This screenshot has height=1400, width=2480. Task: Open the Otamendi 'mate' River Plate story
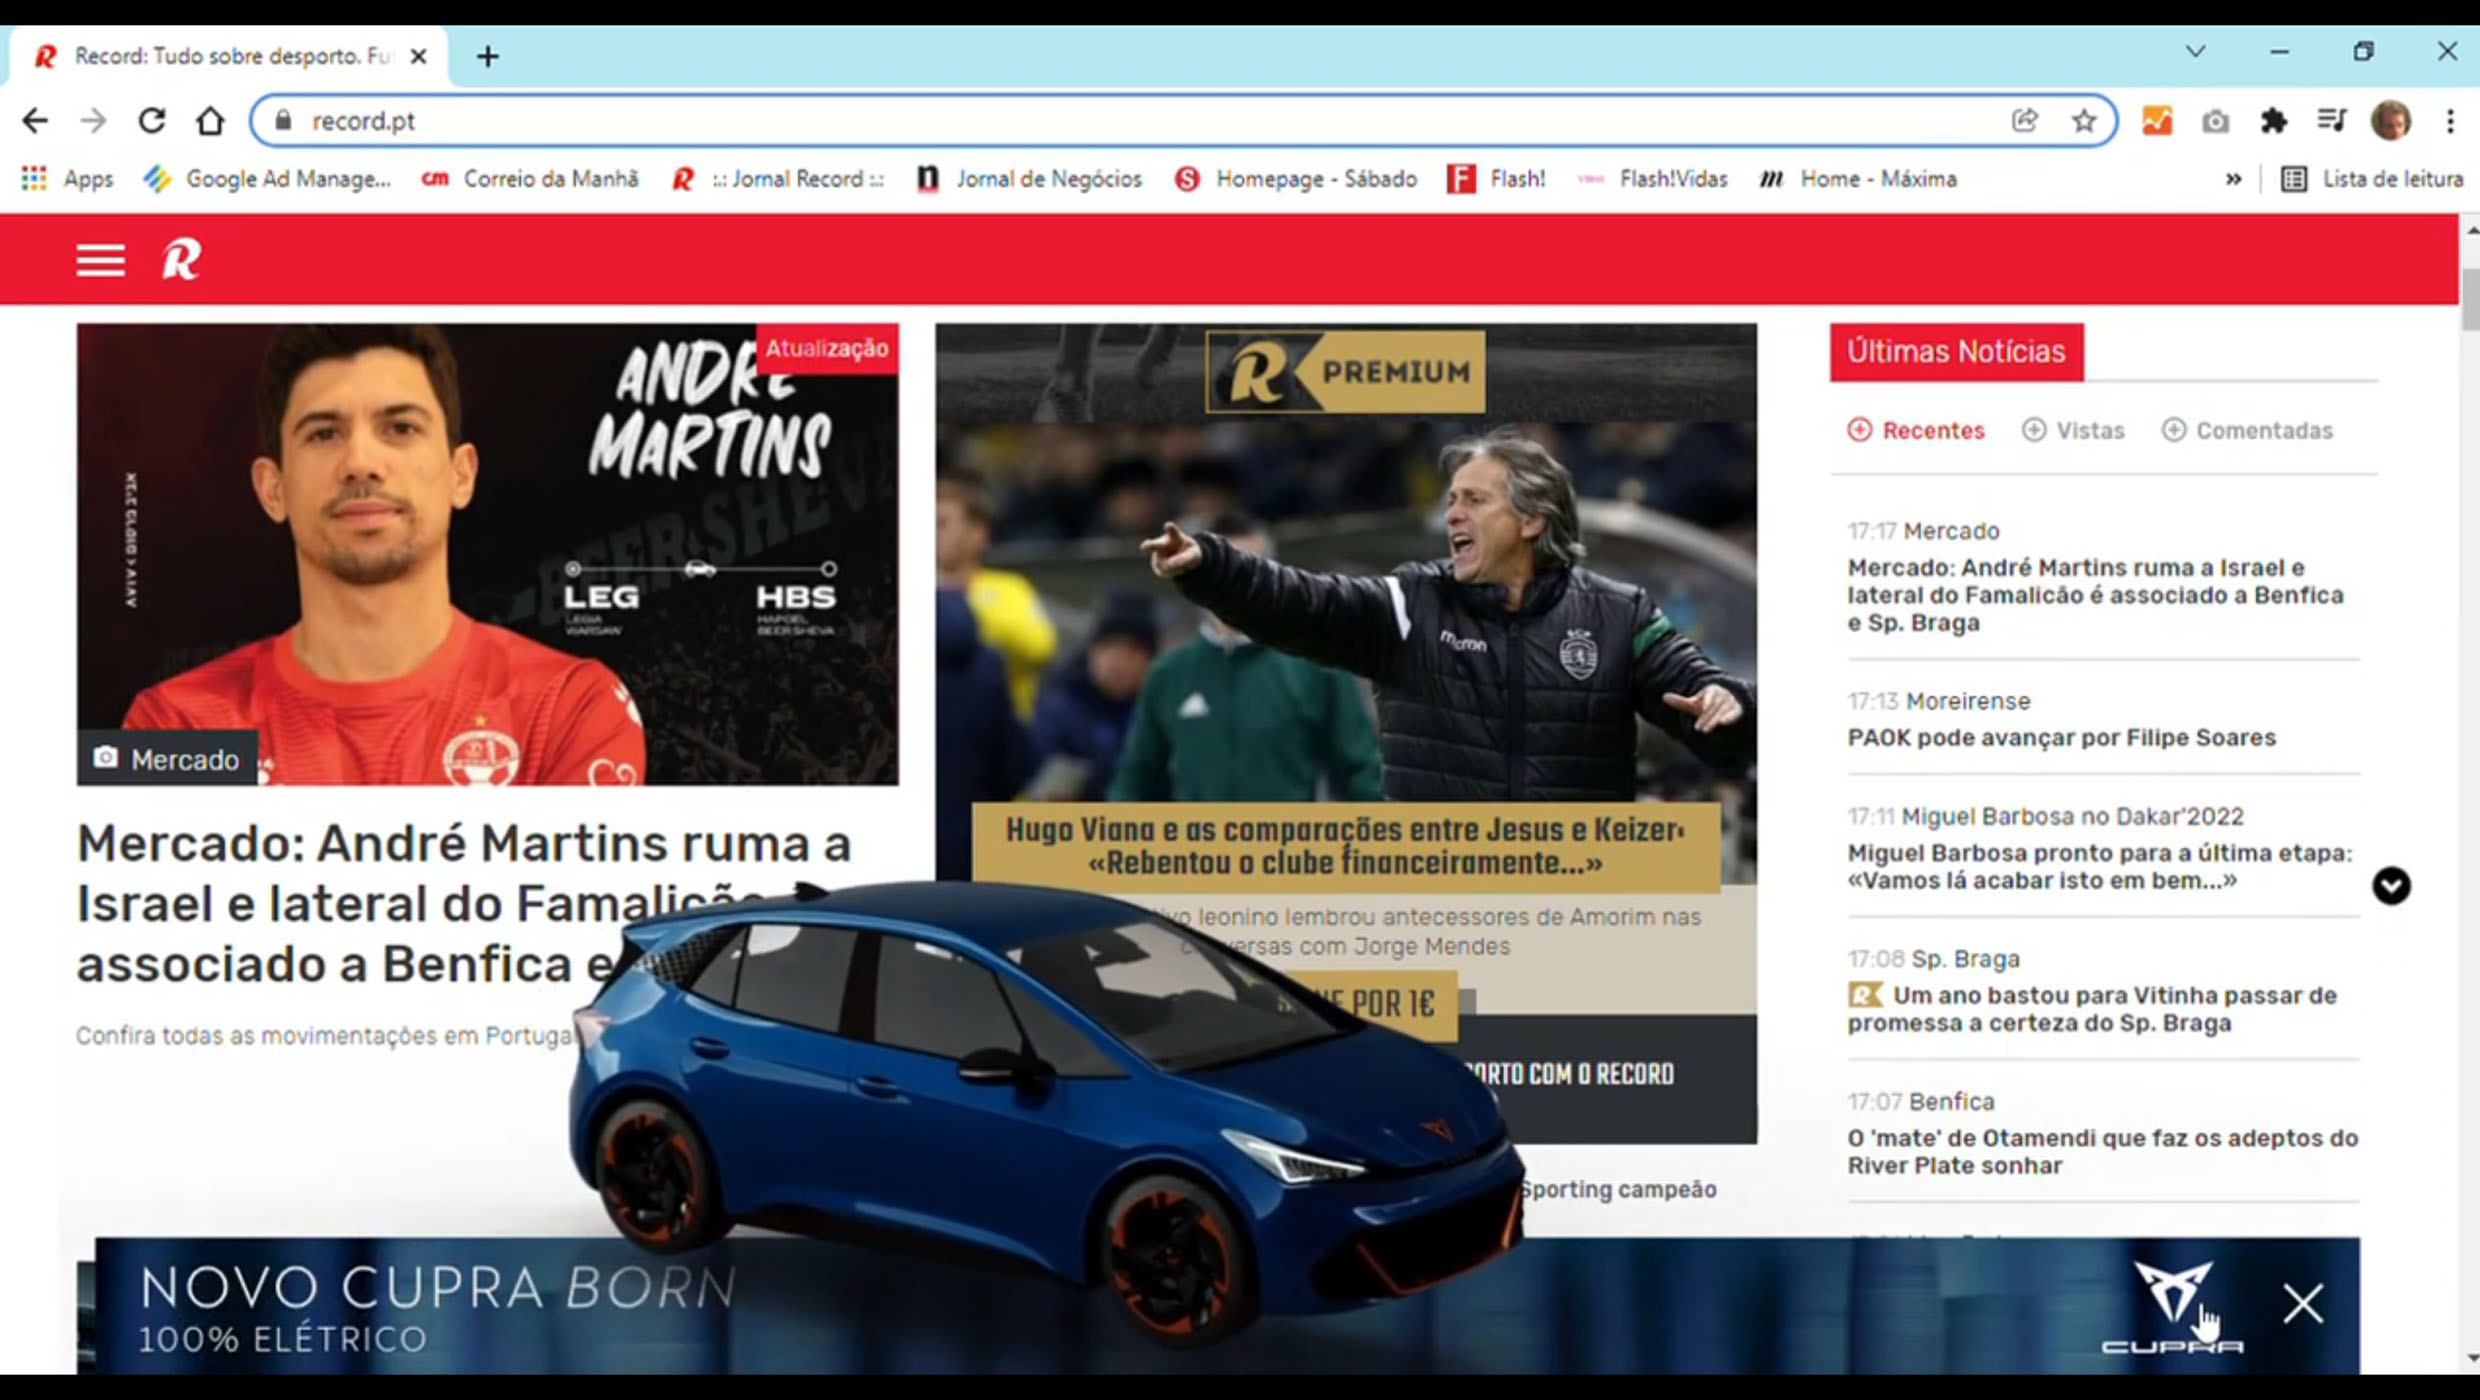pyautogui.click(x=2103, y=1151)
